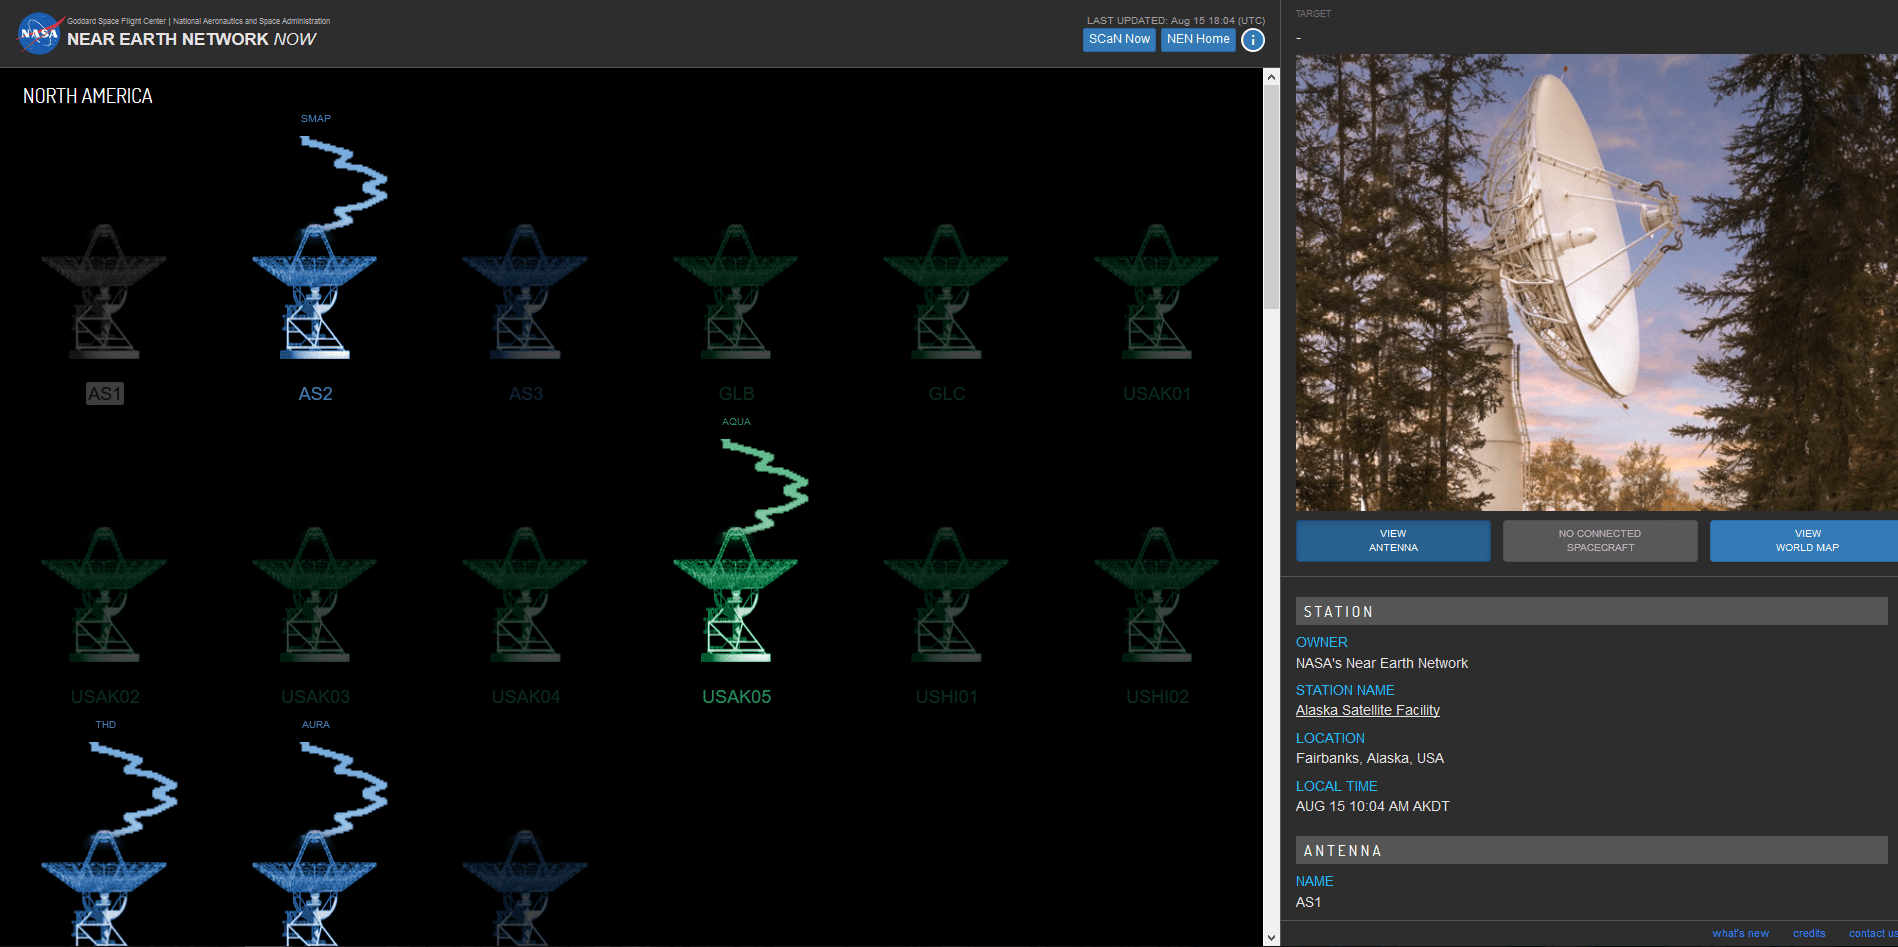1898x947 pixels.
Task: Click the scrollbar up arrow
Action: click(1271, 77)
